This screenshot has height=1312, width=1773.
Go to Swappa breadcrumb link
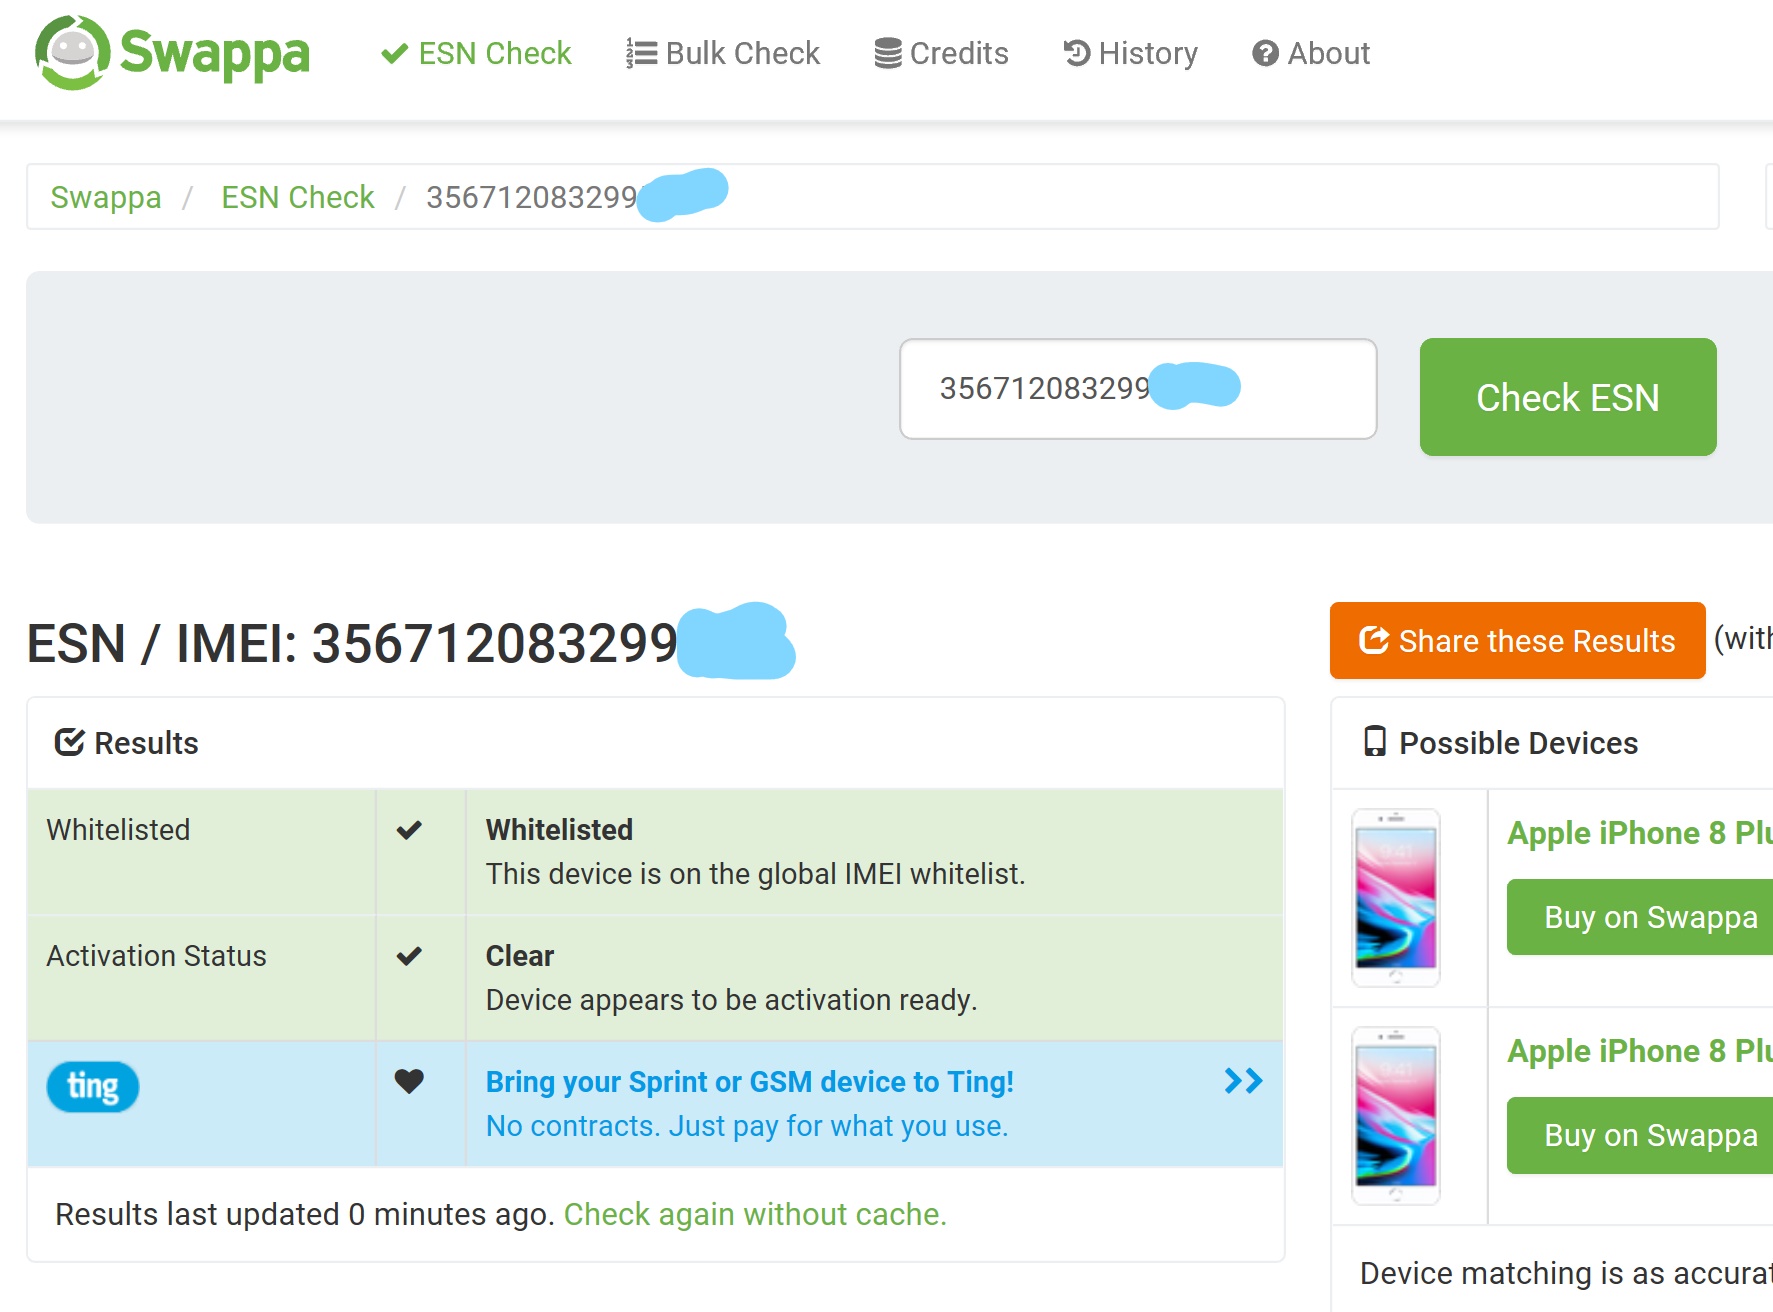point(106,197)
